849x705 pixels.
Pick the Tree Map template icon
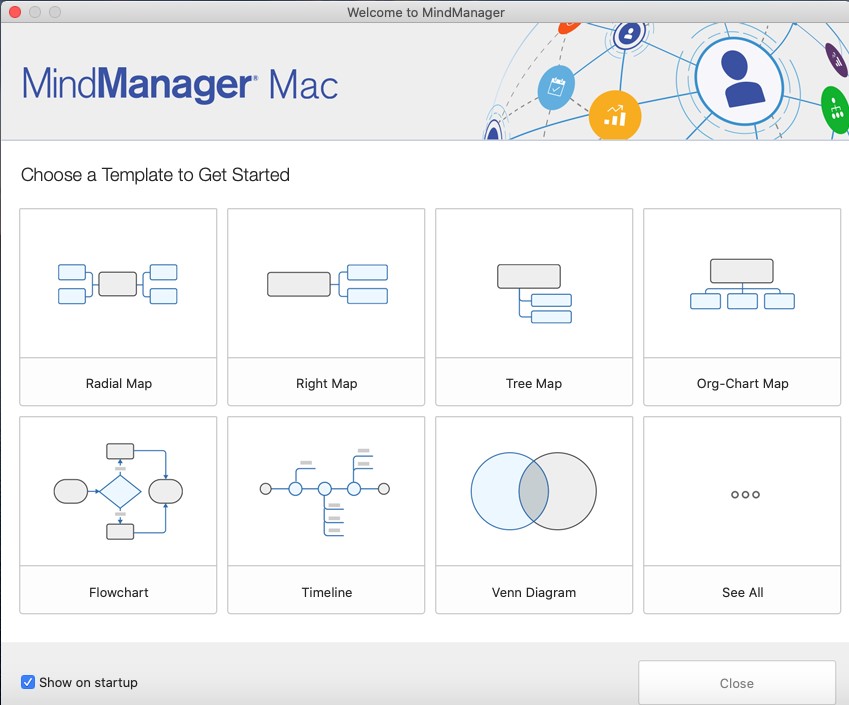[534, 293]
